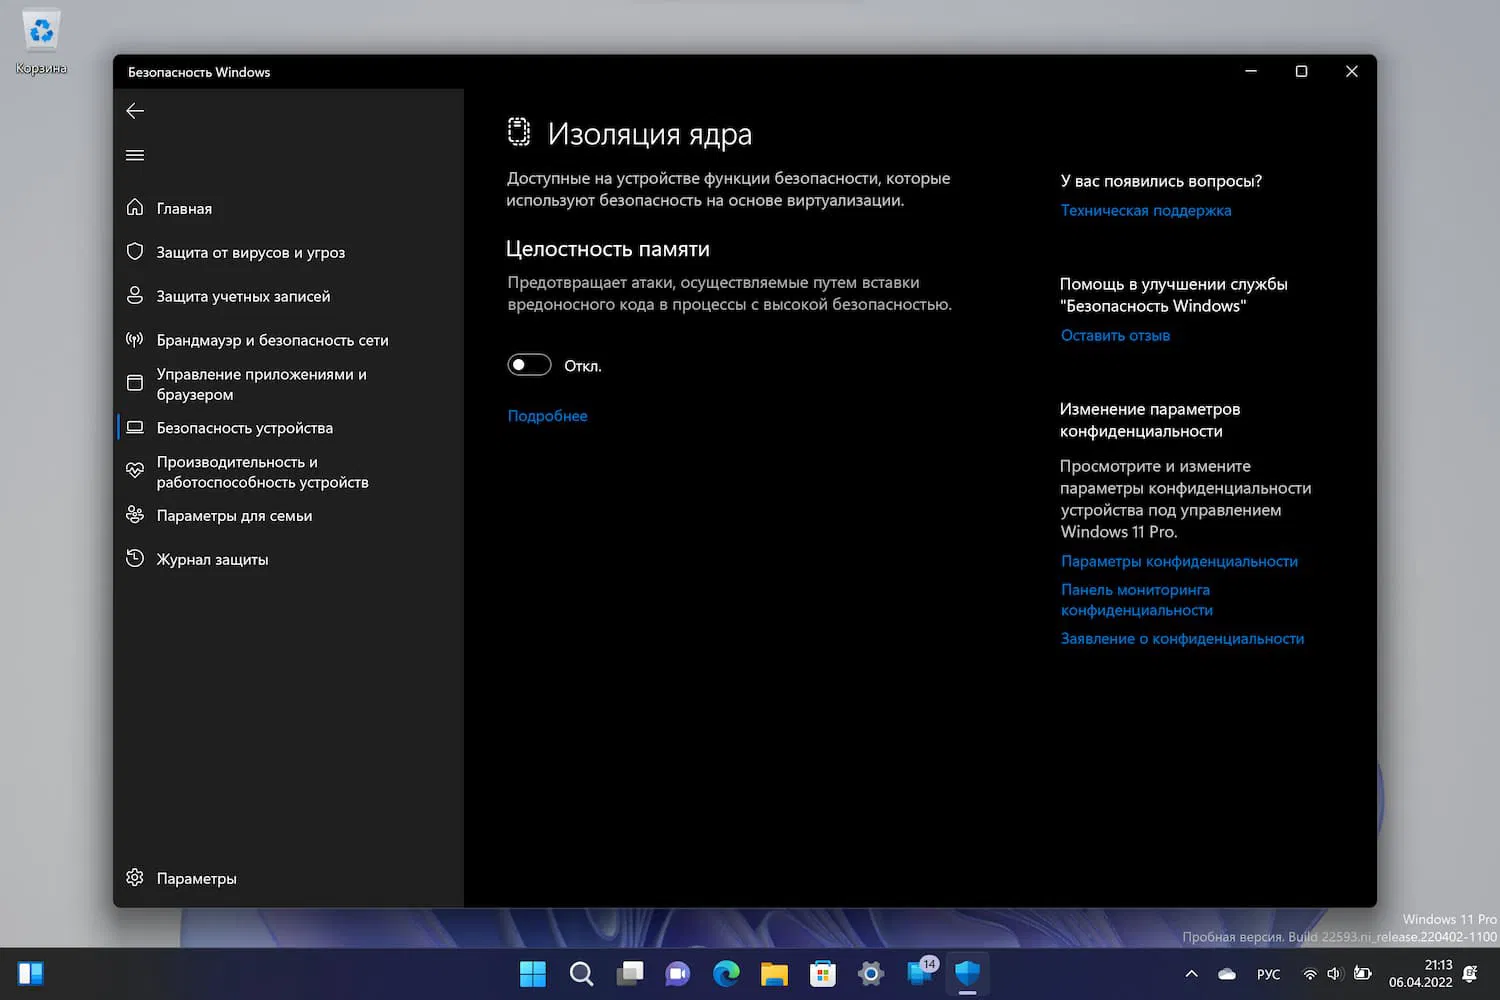Click the core isolation chip icon
Viewport: 1500px width, 1000px height.
tap(518, 132)
